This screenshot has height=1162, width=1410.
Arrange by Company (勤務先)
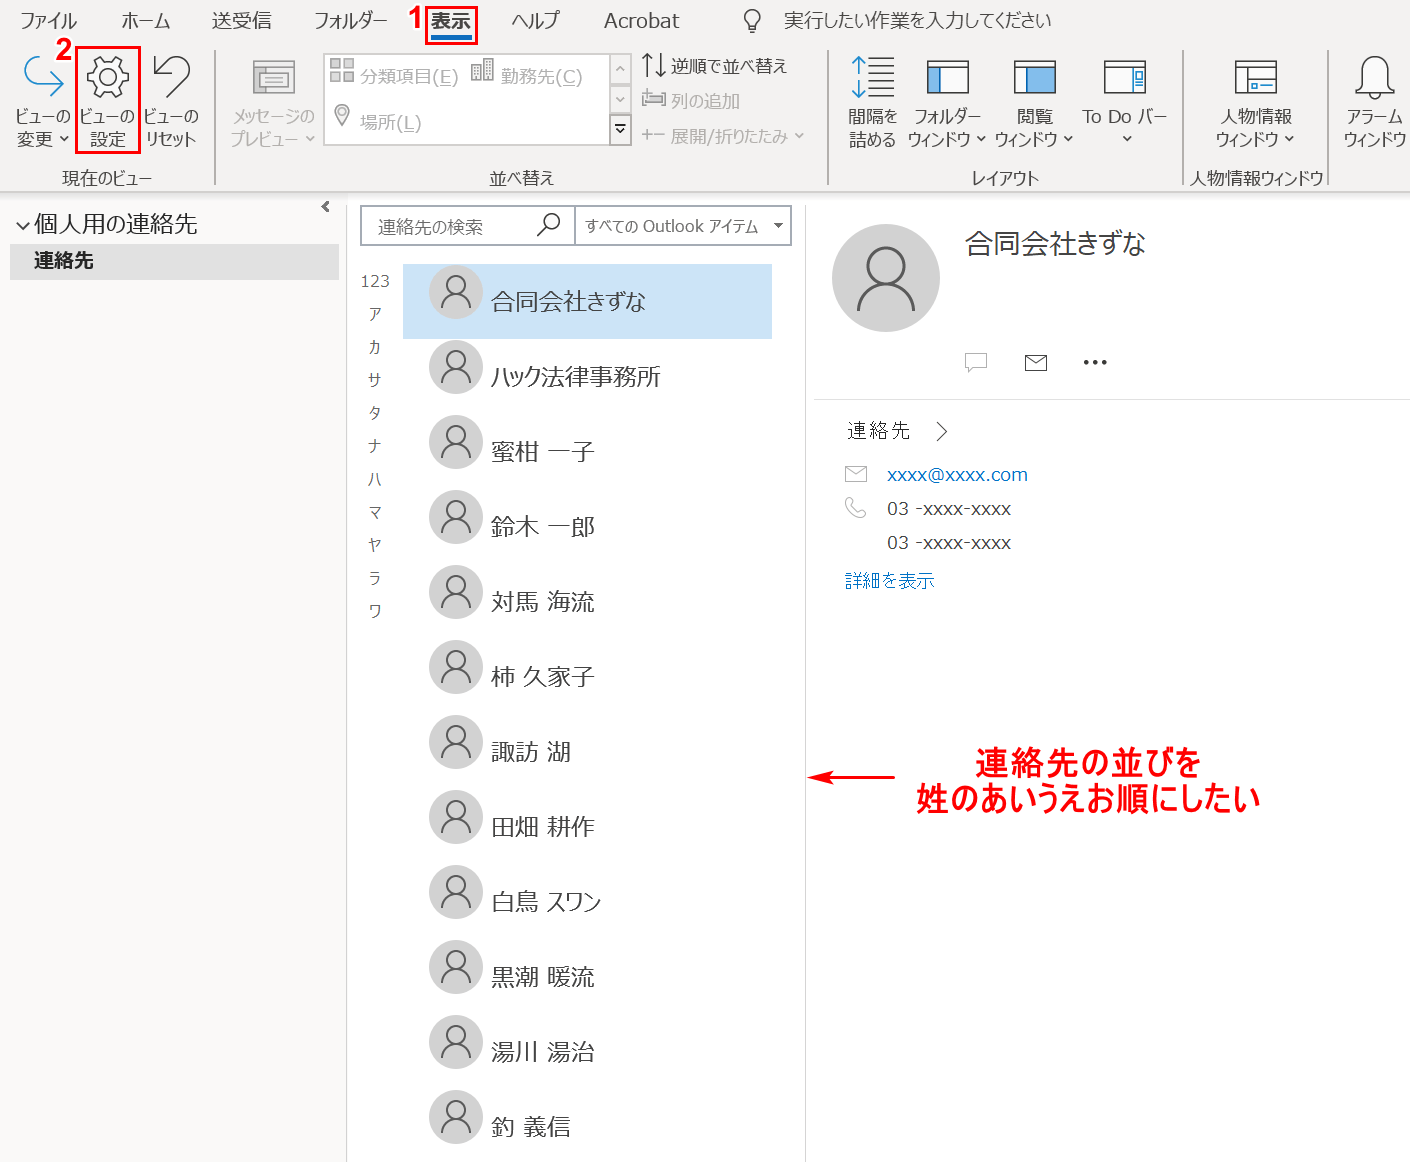coord(527,76)
